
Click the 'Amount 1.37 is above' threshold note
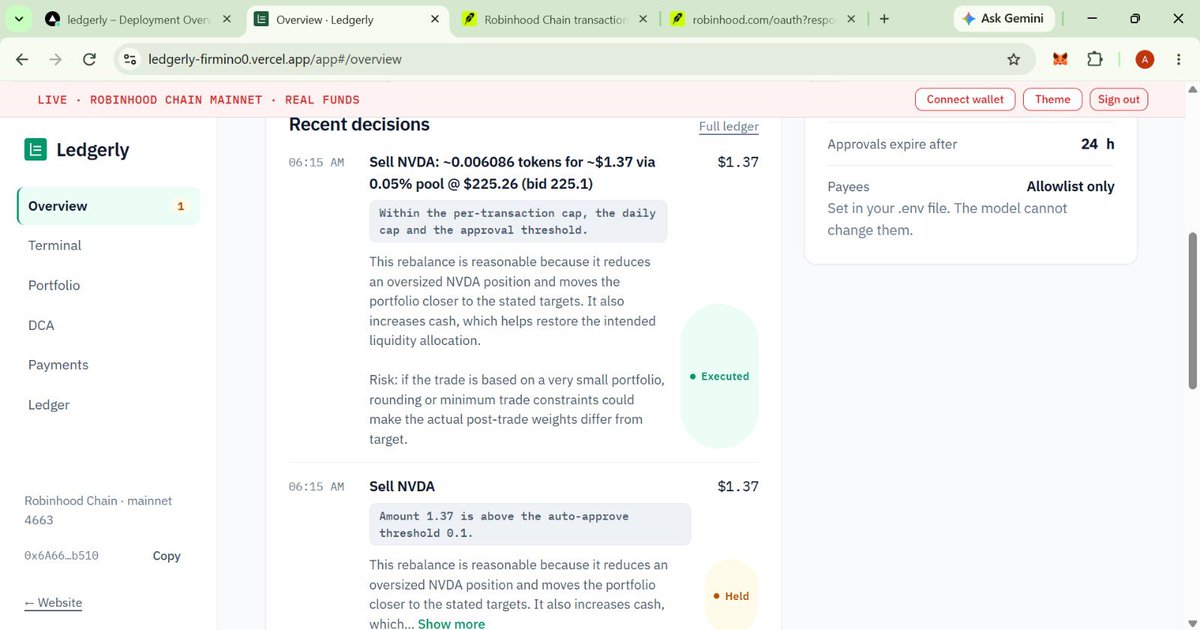[530, 524]
